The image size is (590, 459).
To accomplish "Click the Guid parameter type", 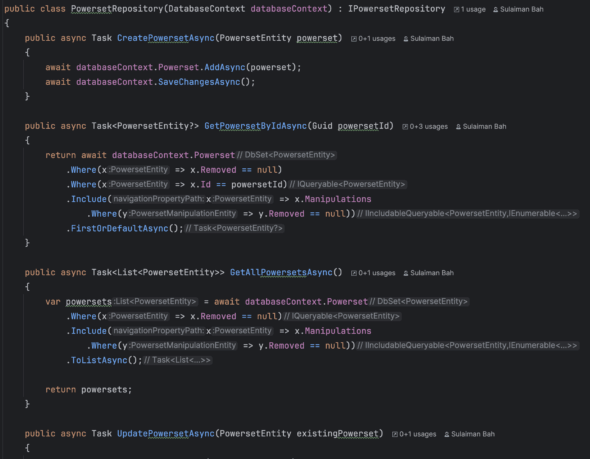I will (322, 126).
